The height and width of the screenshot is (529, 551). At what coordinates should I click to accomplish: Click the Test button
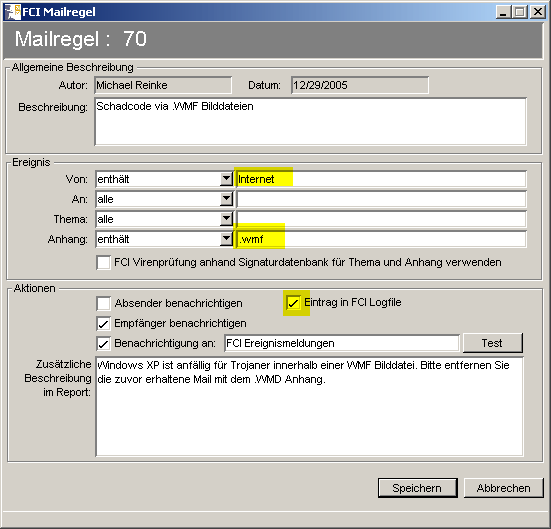493,343
